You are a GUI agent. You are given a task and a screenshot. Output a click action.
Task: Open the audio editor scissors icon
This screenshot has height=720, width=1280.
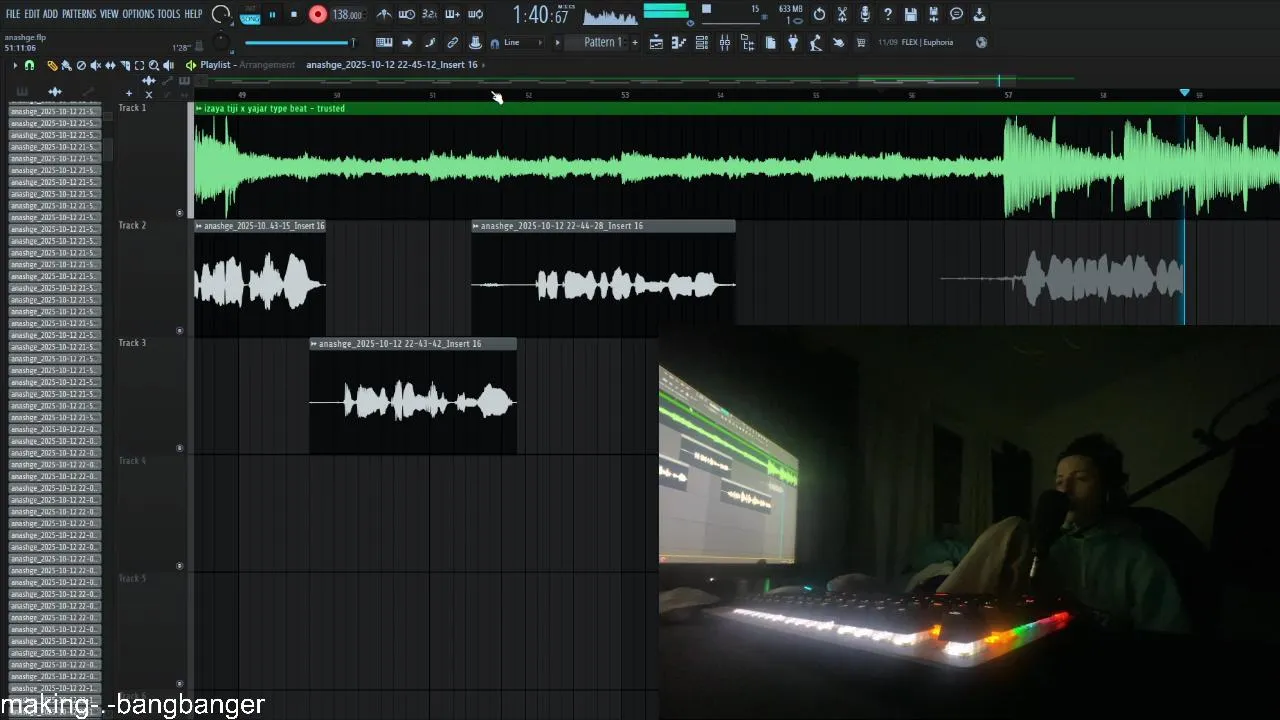tap(842, 14)
